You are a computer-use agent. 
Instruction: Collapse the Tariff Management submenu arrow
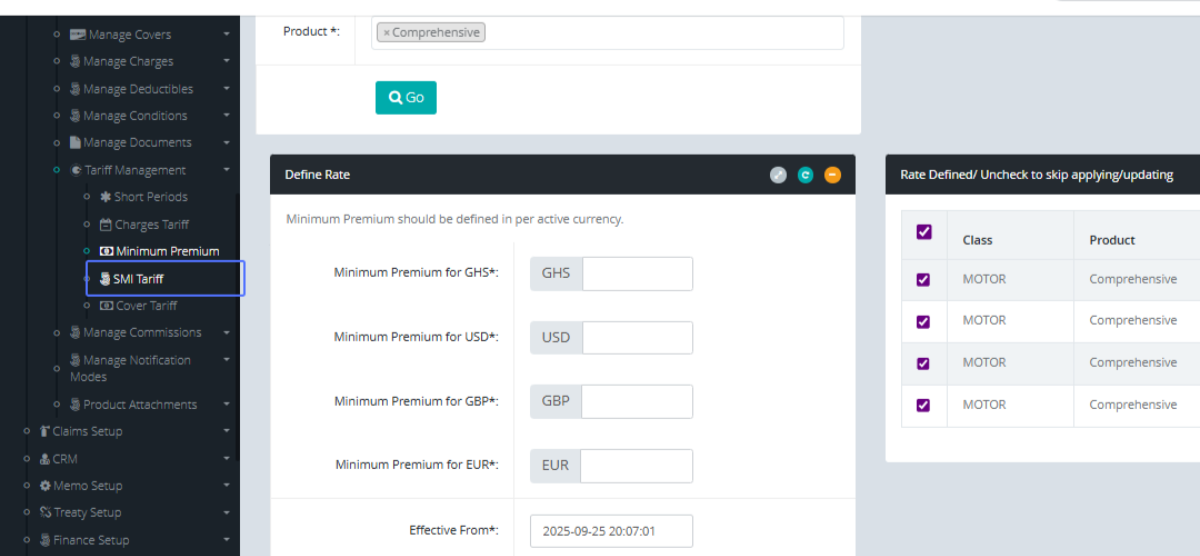[227, 170]
